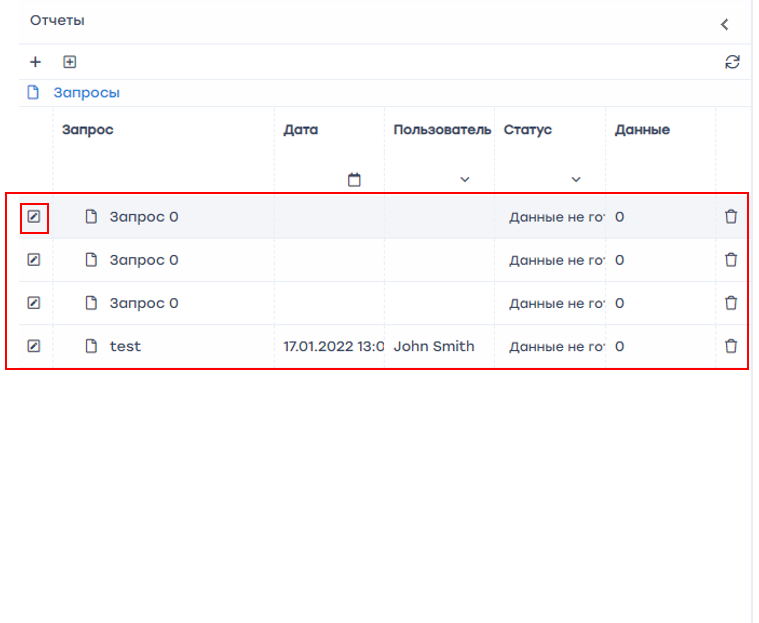
Task: Delete the first Запрос 0 row
Action: (x=731, y=216)
